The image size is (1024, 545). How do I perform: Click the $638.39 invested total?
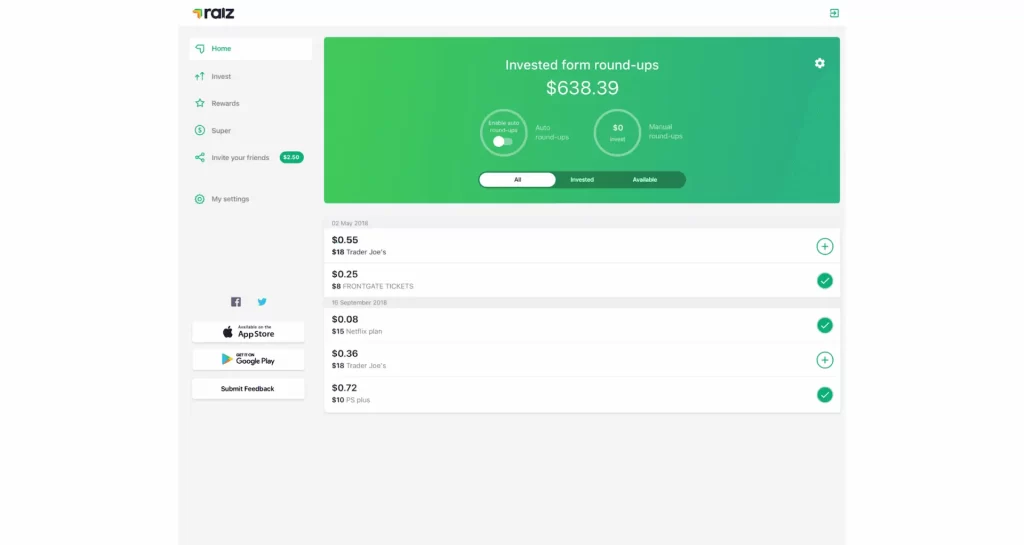(x=582, y=88)
